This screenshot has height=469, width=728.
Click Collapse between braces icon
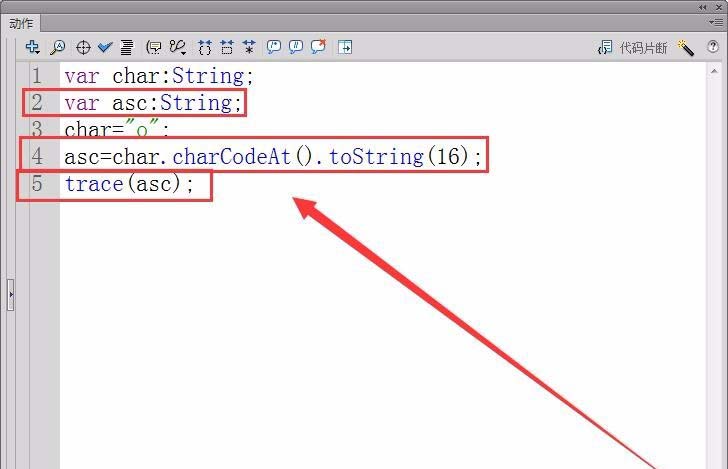[204, 47]
